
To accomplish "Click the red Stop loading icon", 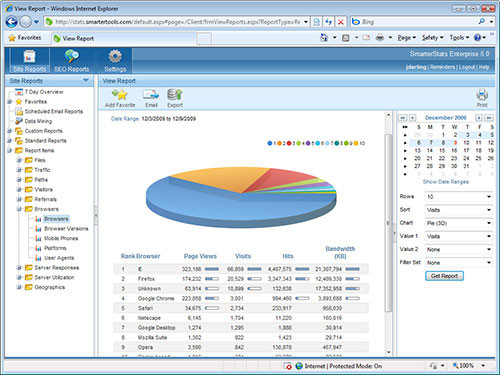I will click(x=341, y=22).
